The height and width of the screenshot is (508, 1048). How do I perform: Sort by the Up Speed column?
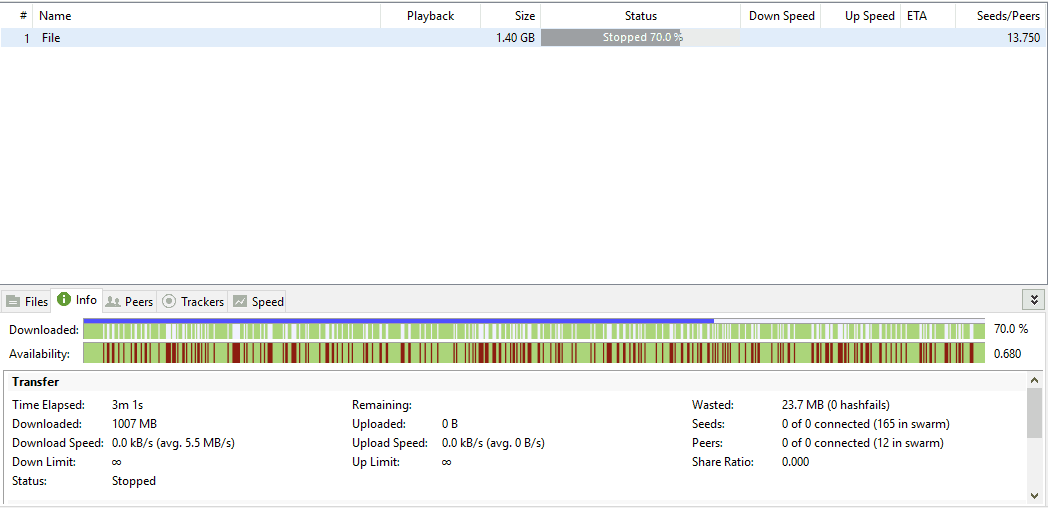point(860,16)
